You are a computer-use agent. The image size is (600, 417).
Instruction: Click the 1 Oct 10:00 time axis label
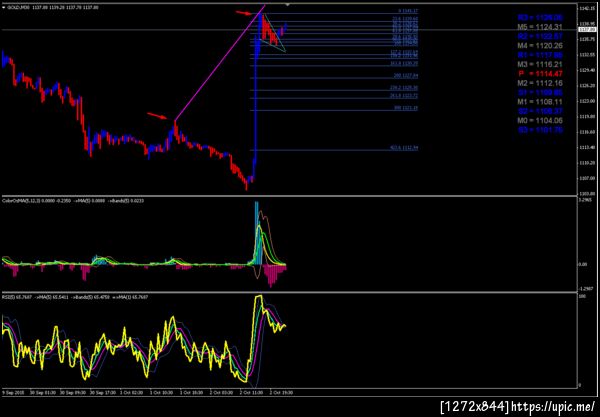pyautogui.click(x=162, y=393)
